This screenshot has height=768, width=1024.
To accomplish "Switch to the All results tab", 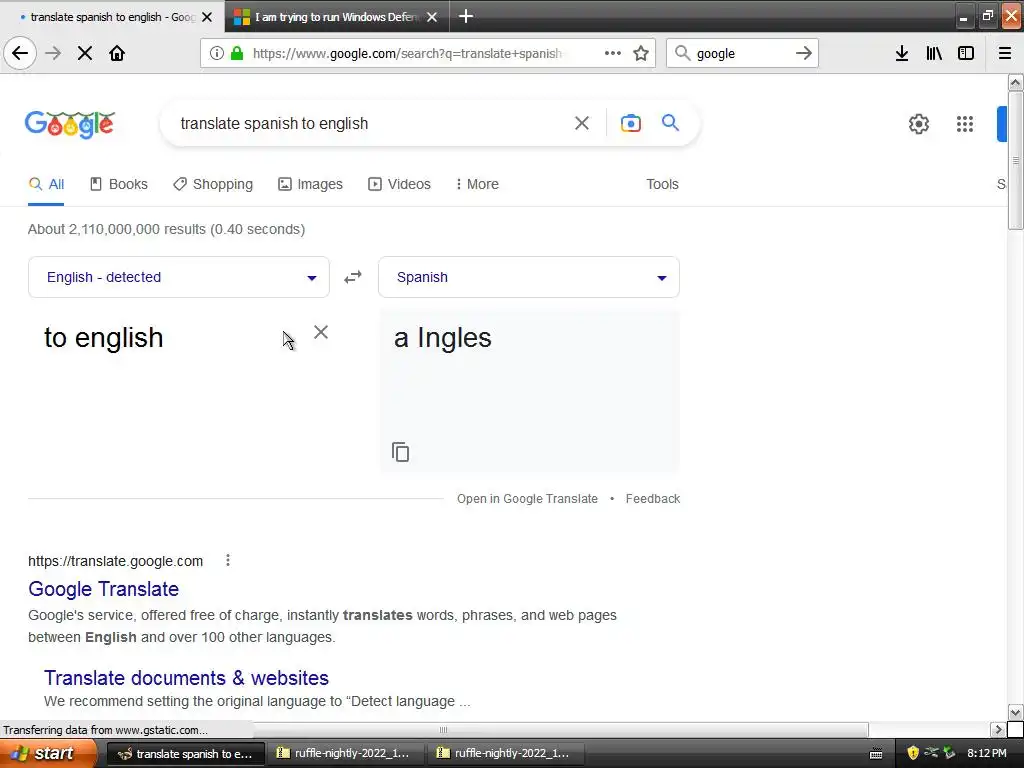I will click(46, 184).
